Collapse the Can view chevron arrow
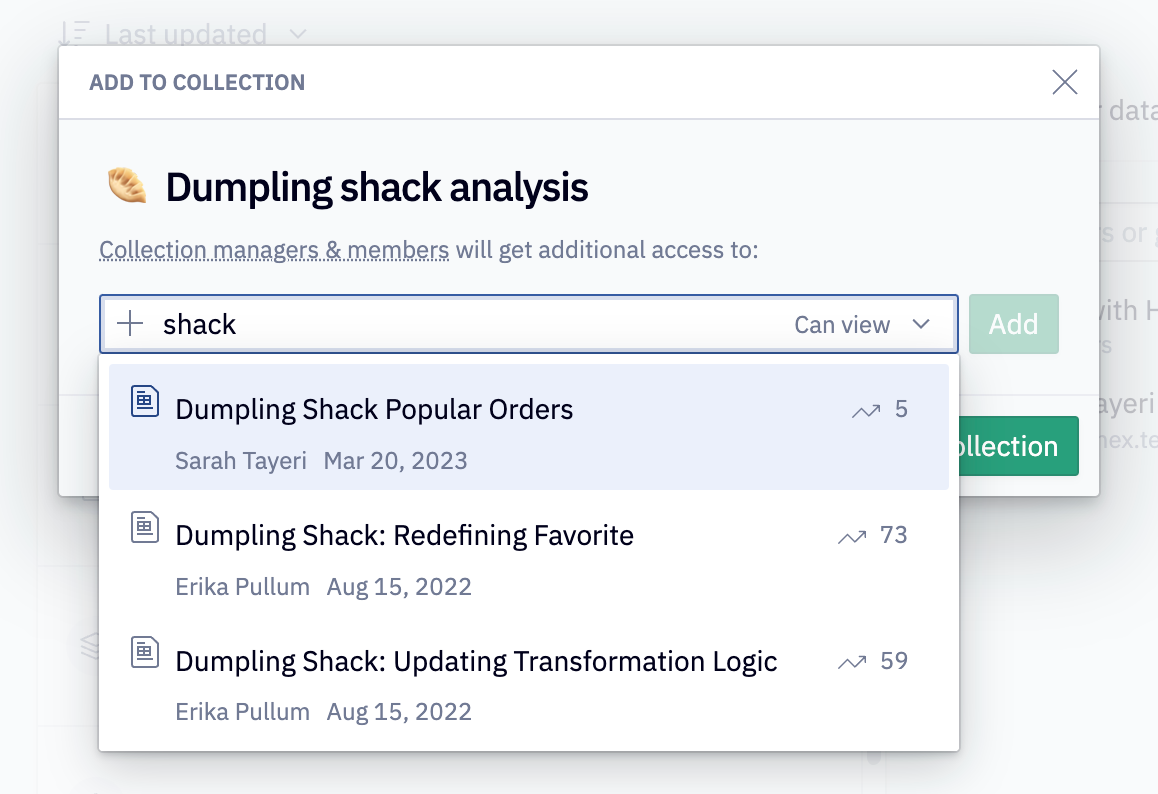 (919, 324)
